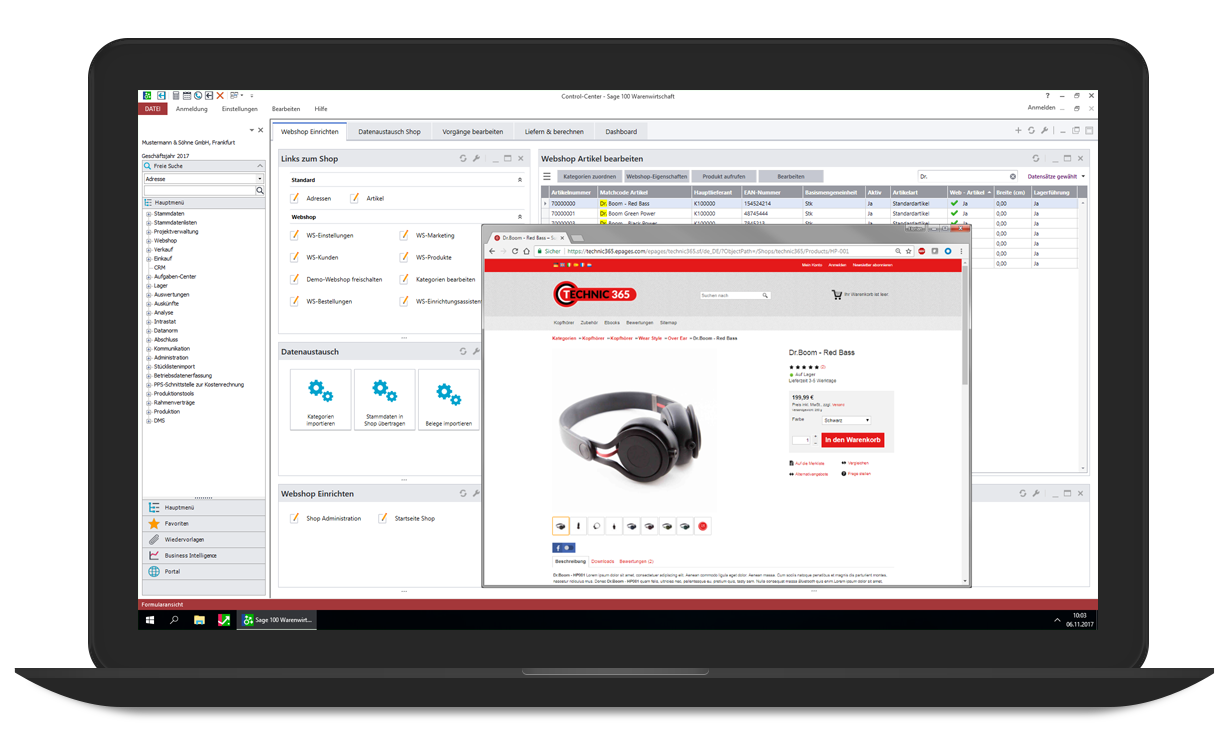1228x740 pixels.
Task: Click the hamburger menu in Webshop Artikel
Action: pyautogui.click(x=547, y=176)
